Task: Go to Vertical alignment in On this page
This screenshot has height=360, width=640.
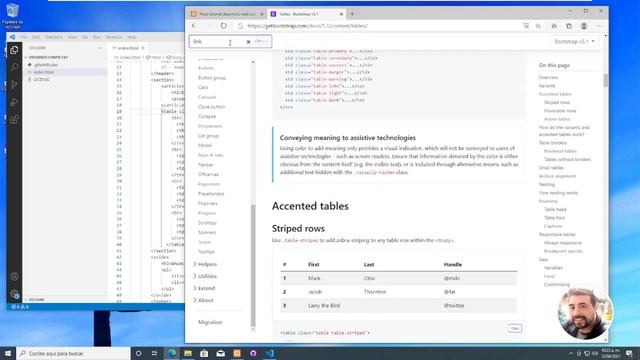Action: click(x=557, y=176)
